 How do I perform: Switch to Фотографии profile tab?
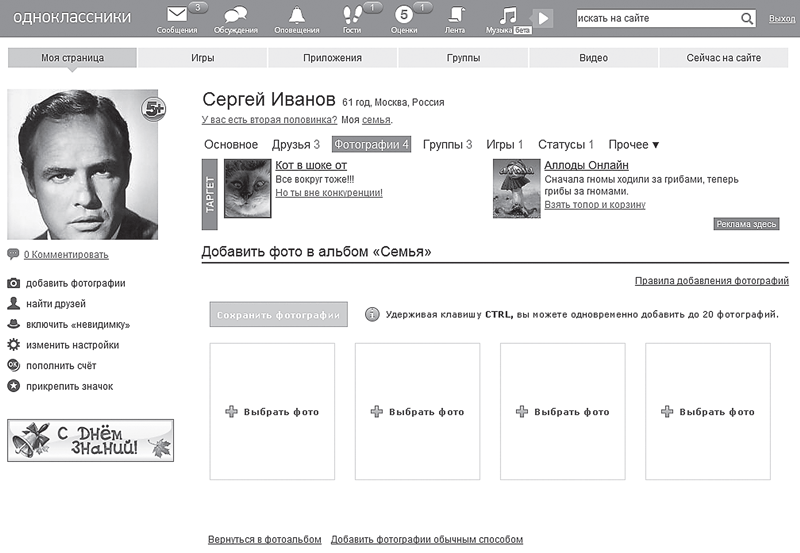pos(371,145)
